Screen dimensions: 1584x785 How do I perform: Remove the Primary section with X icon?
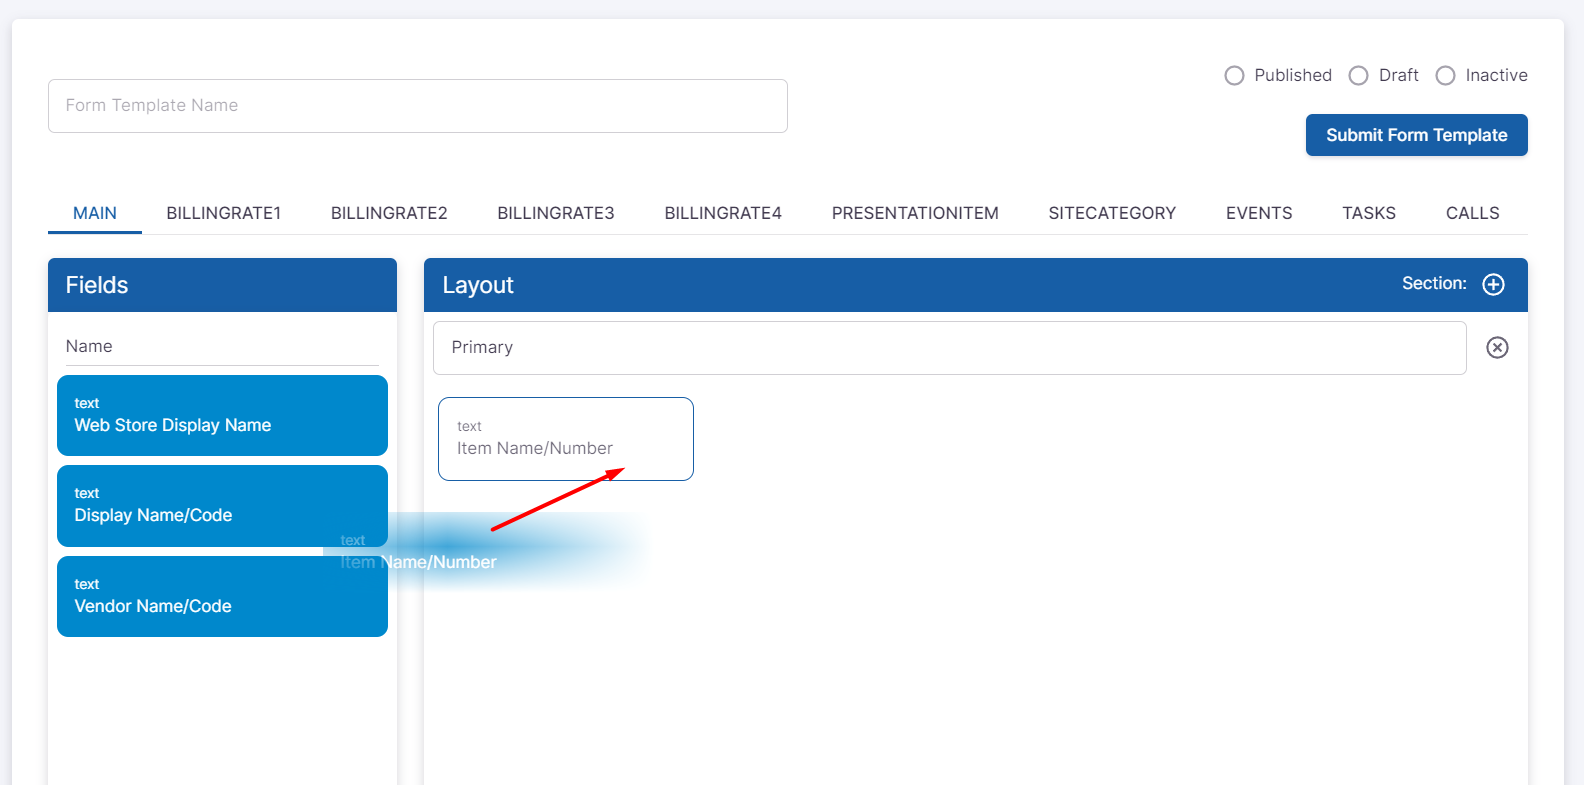pyautogui.click(x=1497, y=347)
